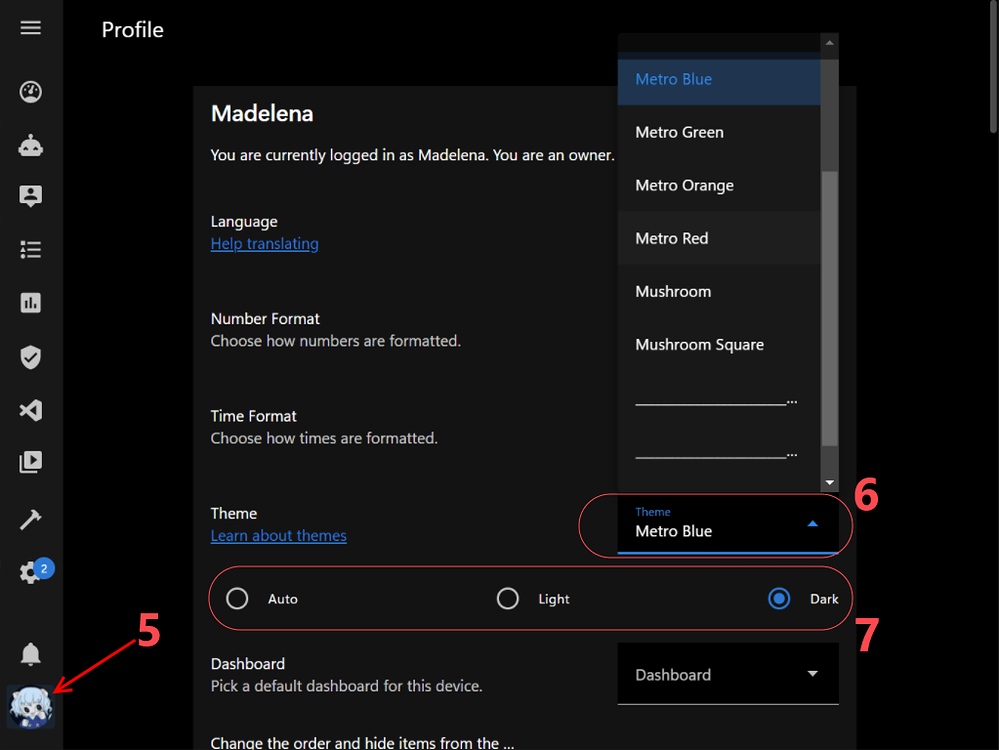Image resolution: width=999 pixels, height=750 pixels.
Task: Click the robot icon in the sidebar
Action: pyautogui.click(x=31, y=146)
